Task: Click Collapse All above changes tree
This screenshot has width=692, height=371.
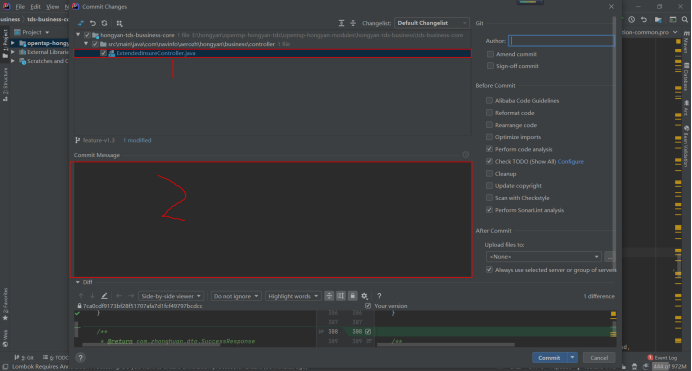Action: pyautogui.click(x=353, y=23)
